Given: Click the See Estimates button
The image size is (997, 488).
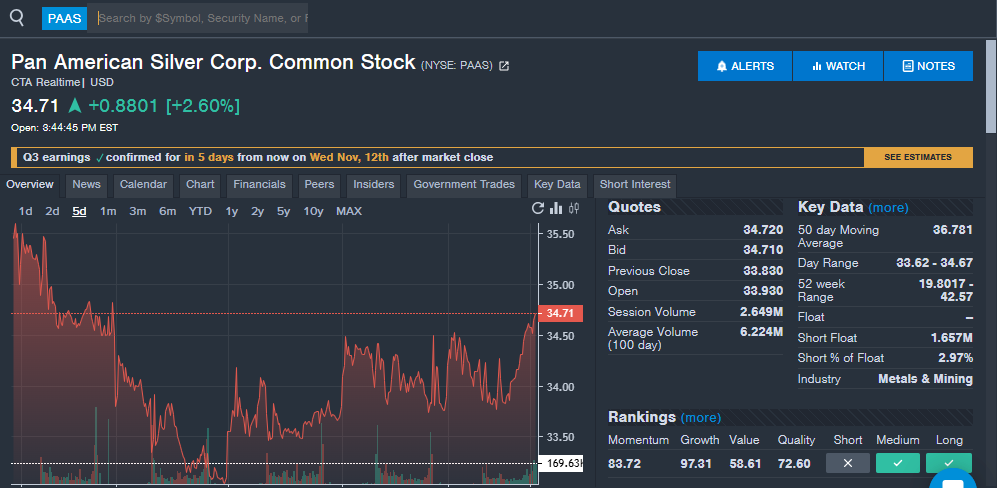Looking at the screenshot, I should [918, 157].
